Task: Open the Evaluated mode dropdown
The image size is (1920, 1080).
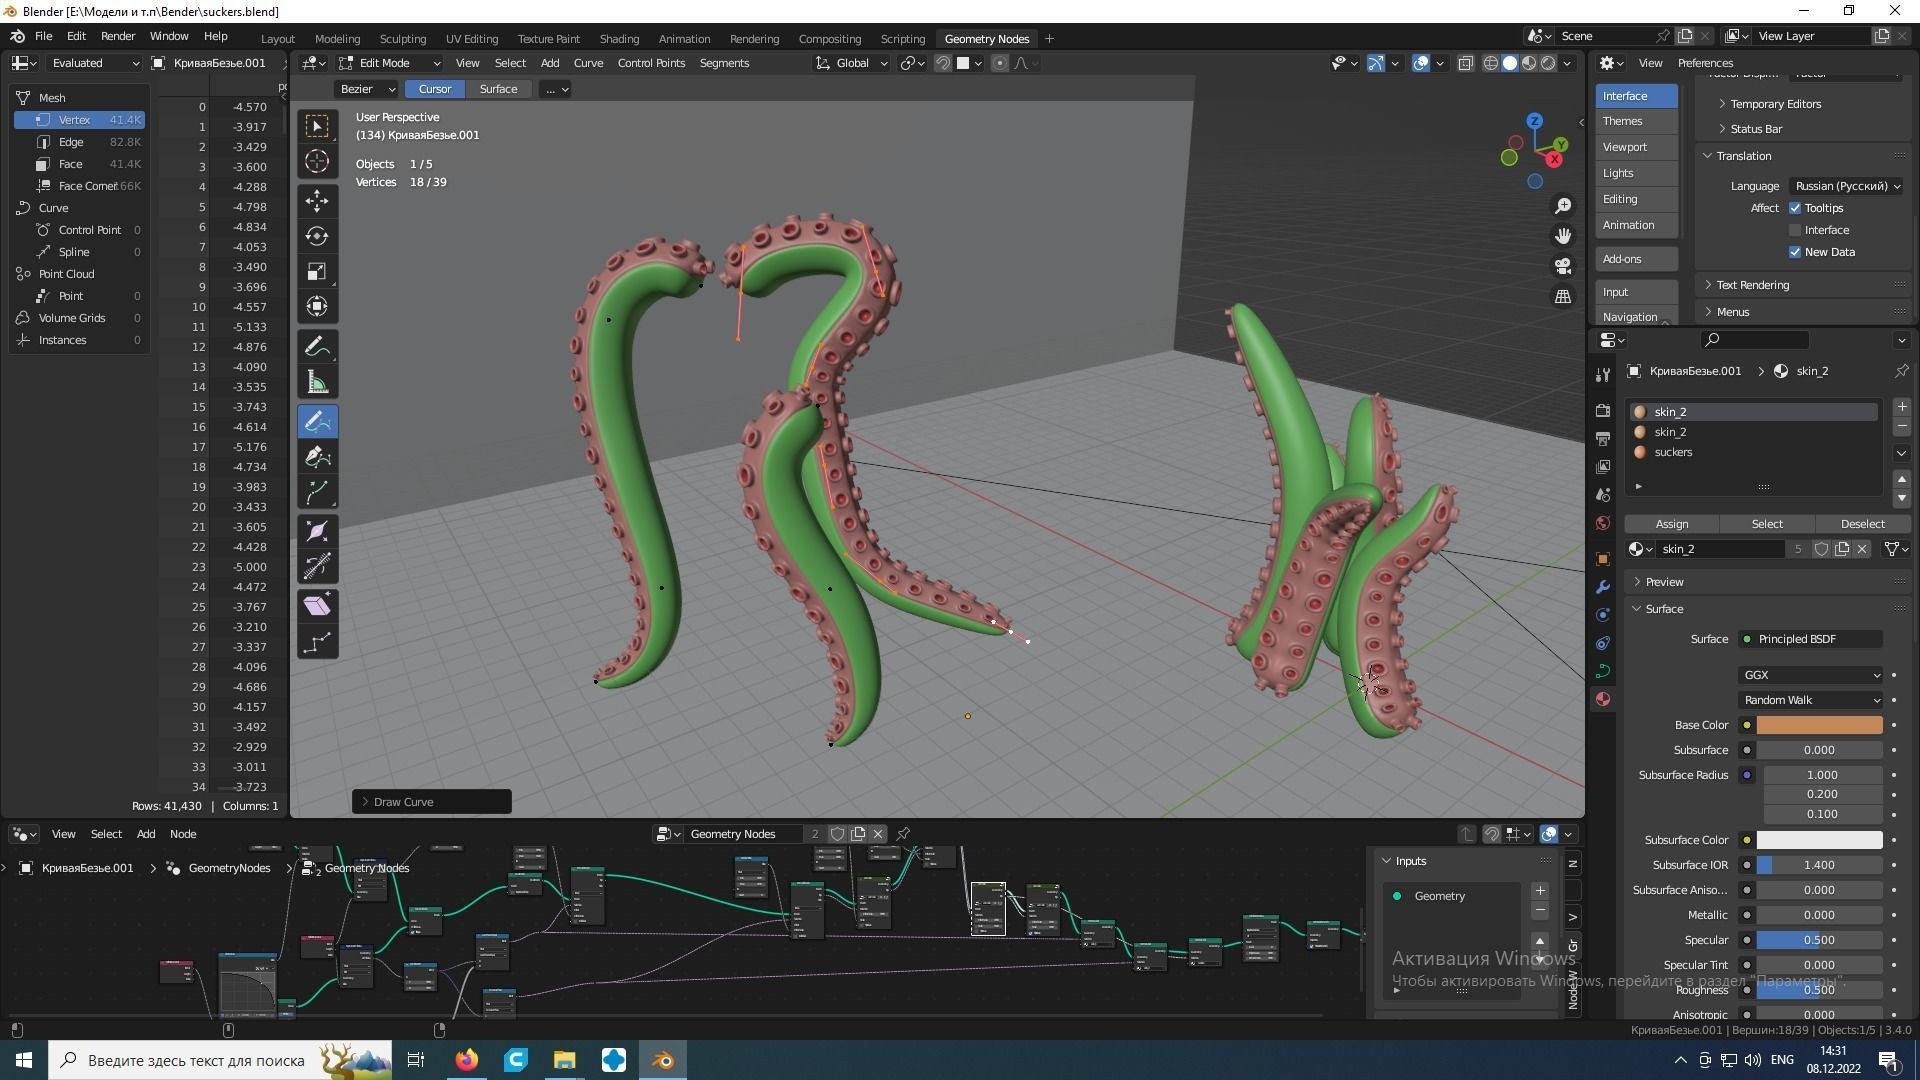Action: (95, 63)
